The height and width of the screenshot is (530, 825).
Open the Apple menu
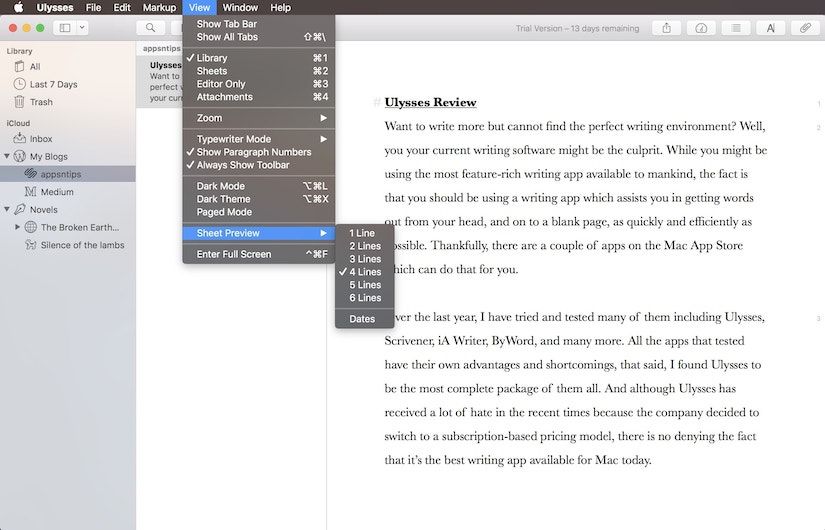coord(18,7)
